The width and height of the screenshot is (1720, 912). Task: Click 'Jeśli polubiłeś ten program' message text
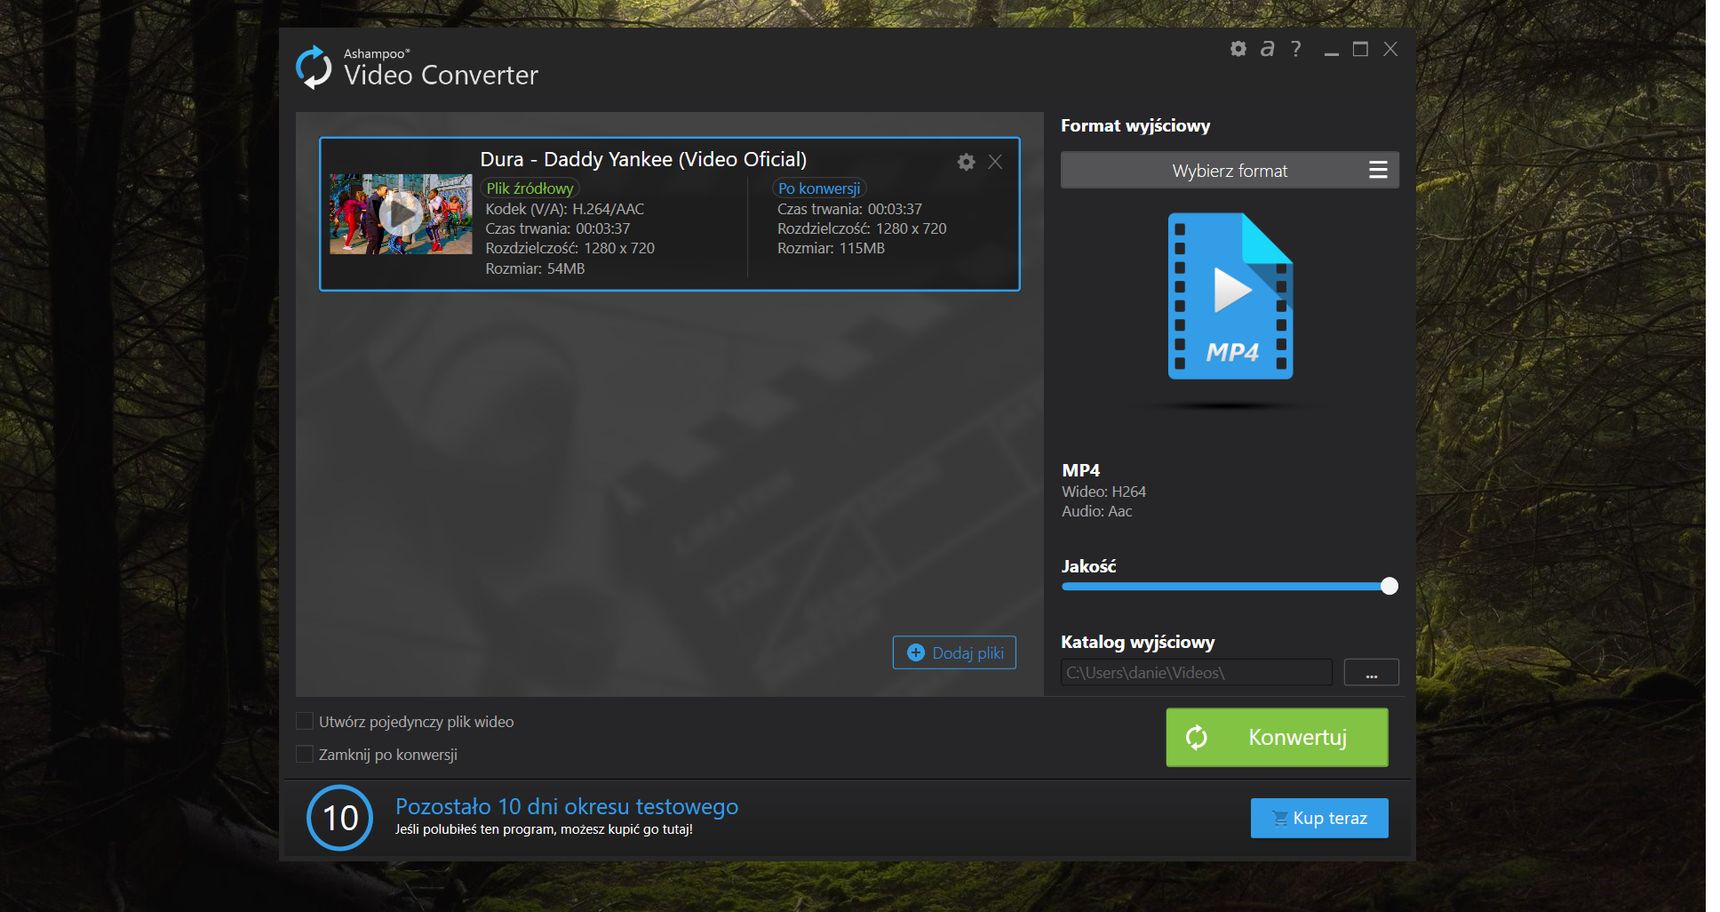tap(544, 829)
